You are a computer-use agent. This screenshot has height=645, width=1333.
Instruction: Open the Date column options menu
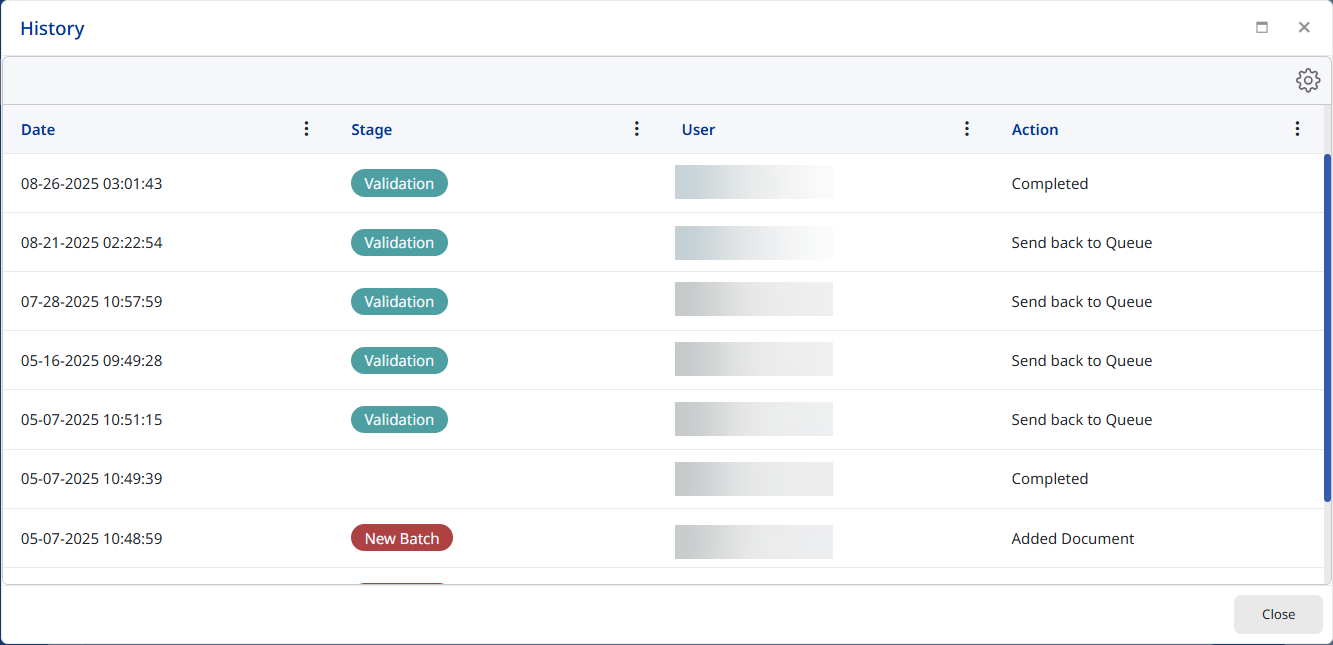click(x=307, y=129)
